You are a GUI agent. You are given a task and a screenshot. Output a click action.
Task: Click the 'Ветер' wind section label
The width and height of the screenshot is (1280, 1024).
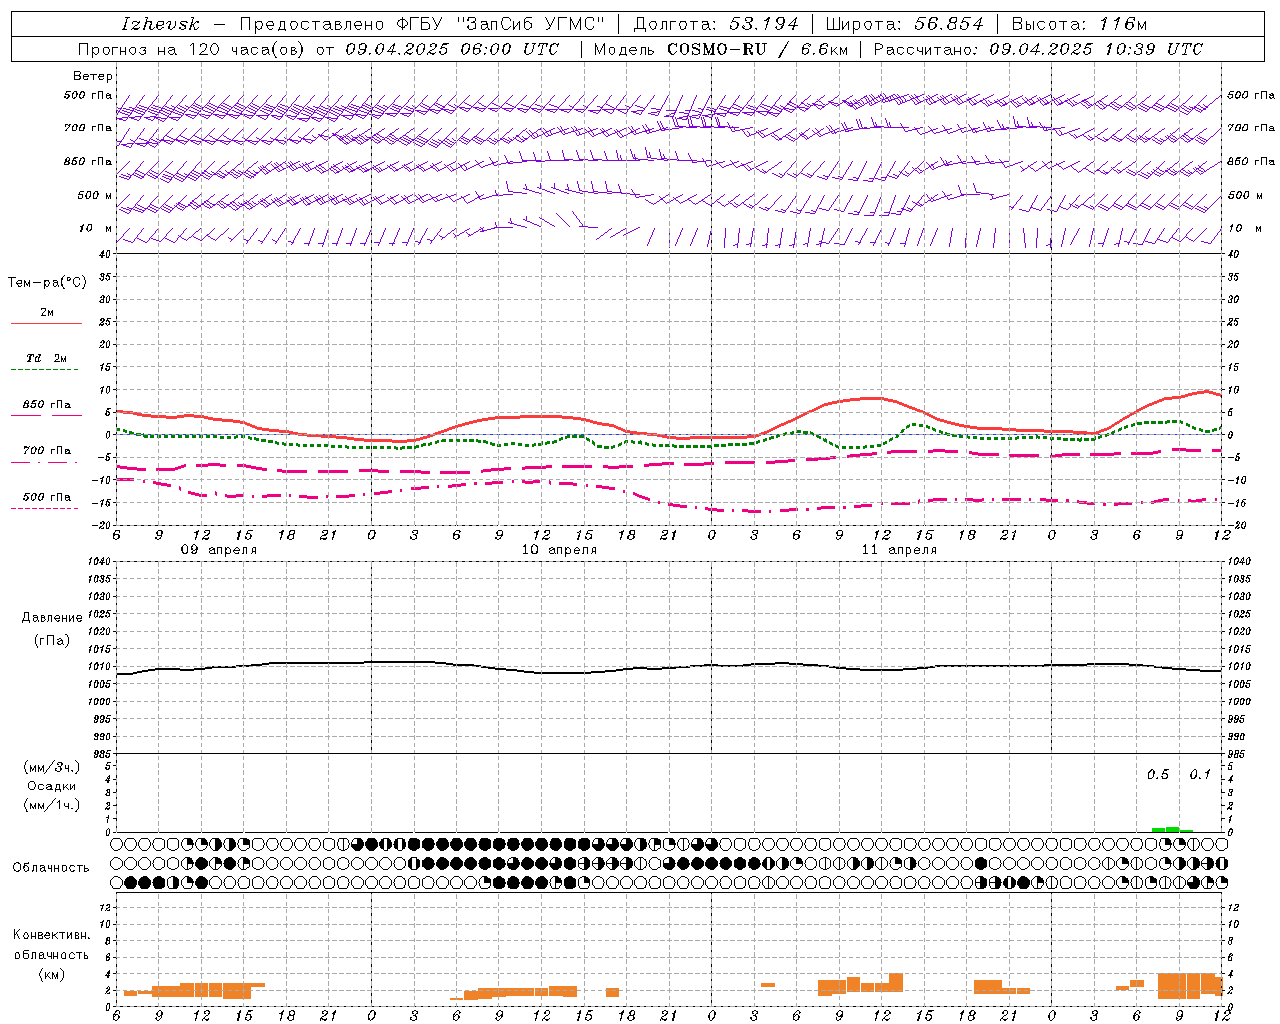point(93,76)
